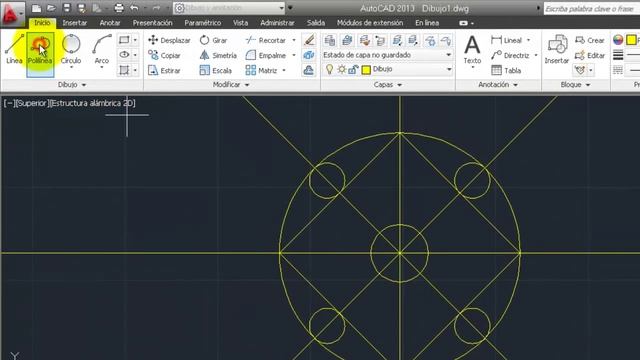
Task: Activate the Empalme fillet tool
Action: 266,55
